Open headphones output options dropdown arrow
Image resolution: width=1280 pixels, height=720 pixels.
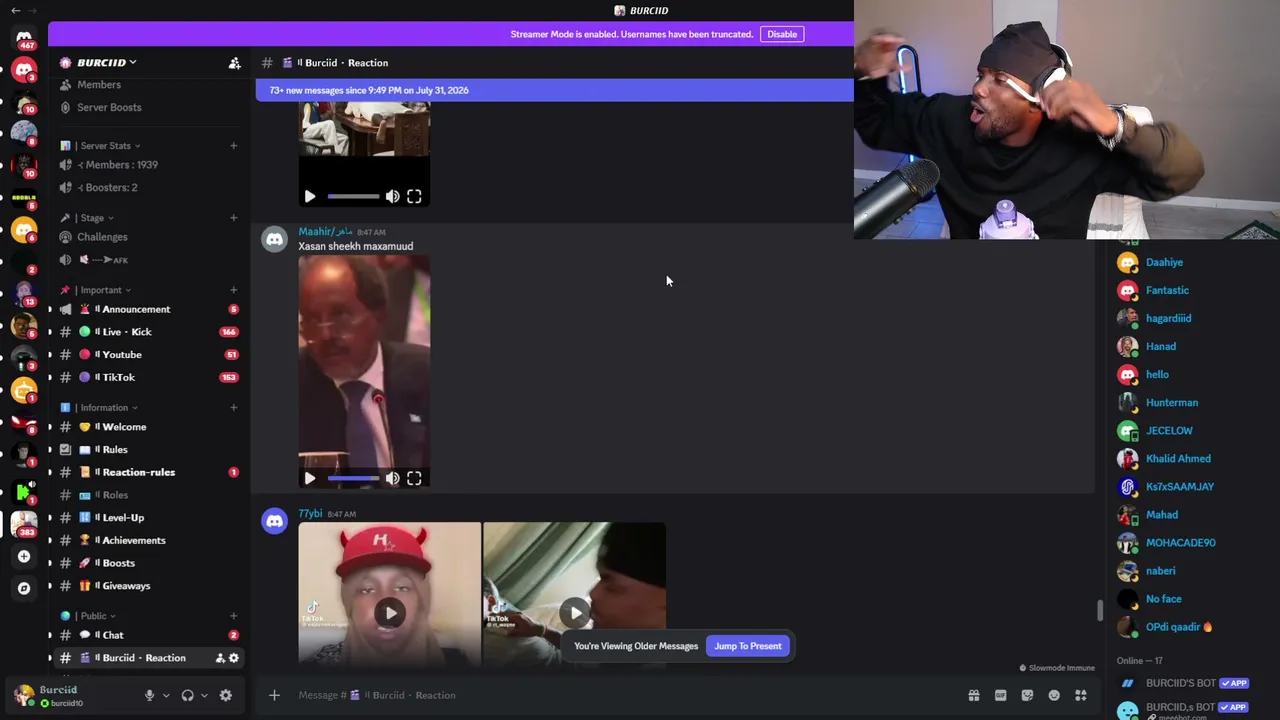tap(204, 695)
